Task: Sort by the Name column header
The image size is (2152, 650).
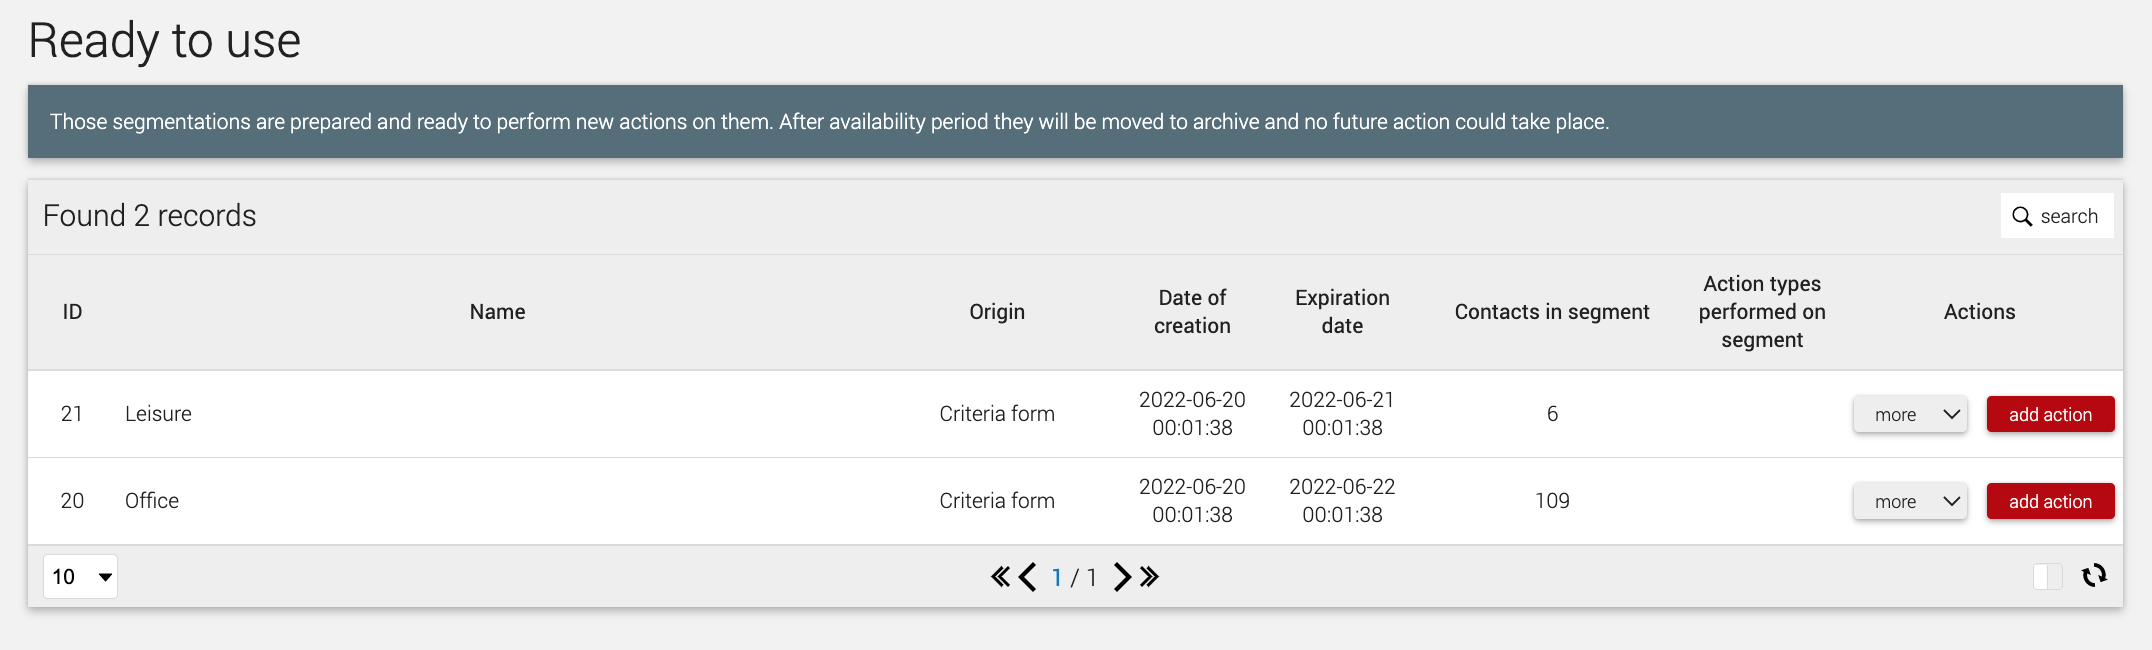Action: (497, 312)
